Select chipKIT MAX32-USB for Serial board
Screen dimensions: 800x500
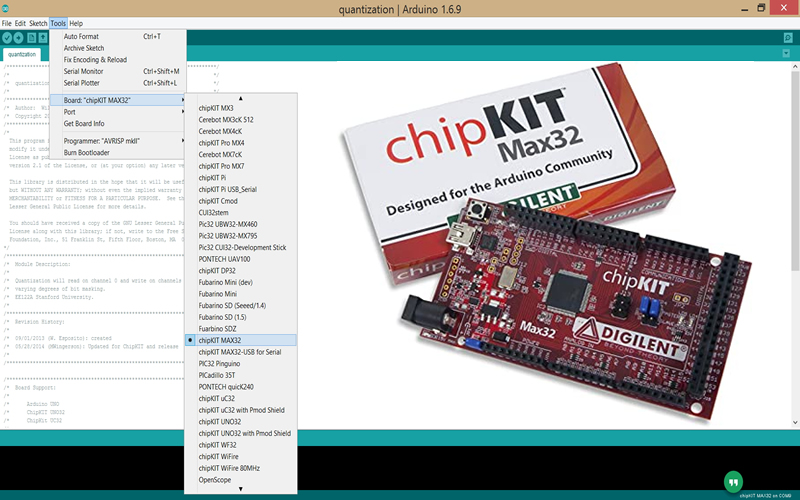click(x=240, y=352)
